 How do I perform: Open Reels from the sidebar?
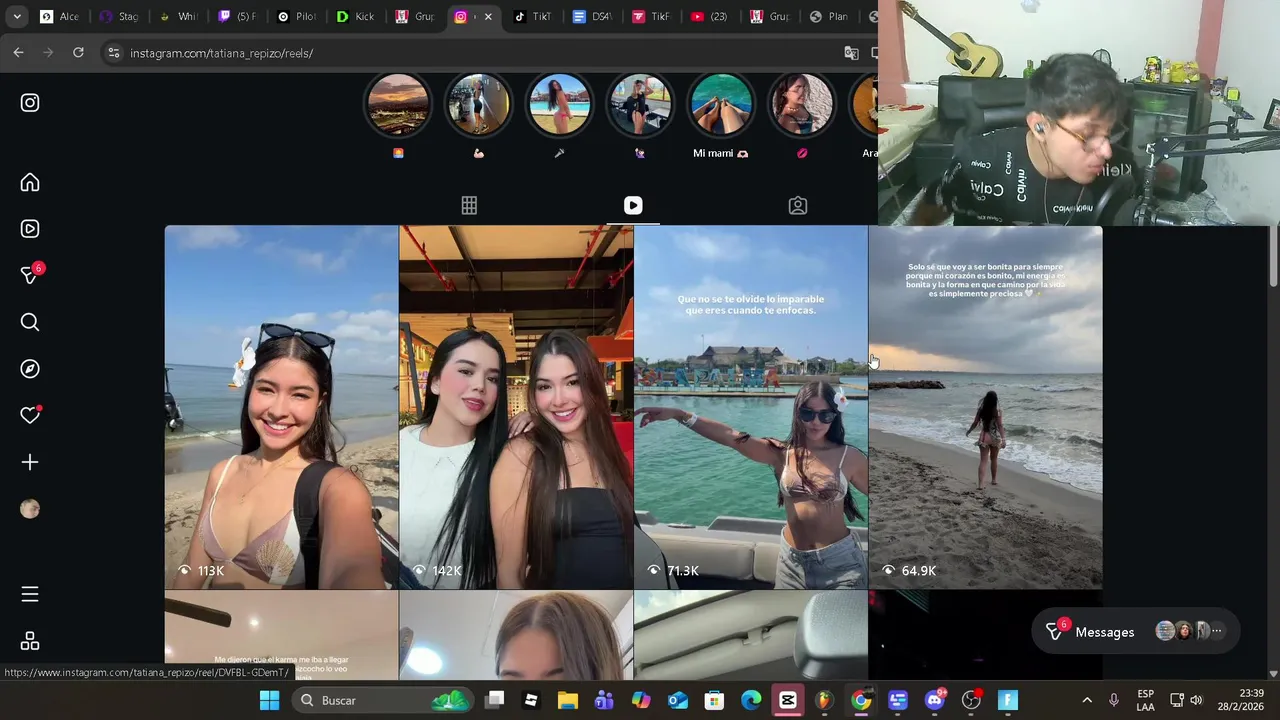30,229
